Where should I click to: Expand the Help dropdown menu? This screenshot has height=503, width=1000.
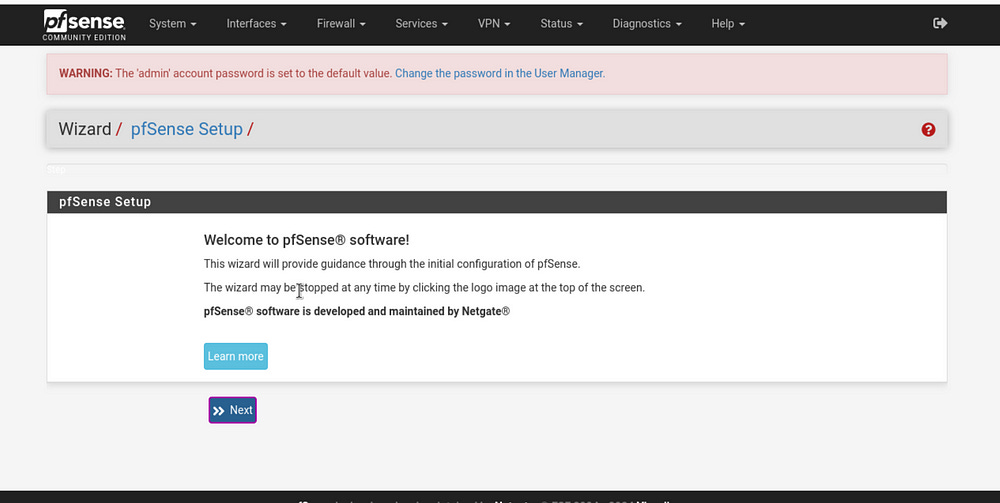[728, 24]
